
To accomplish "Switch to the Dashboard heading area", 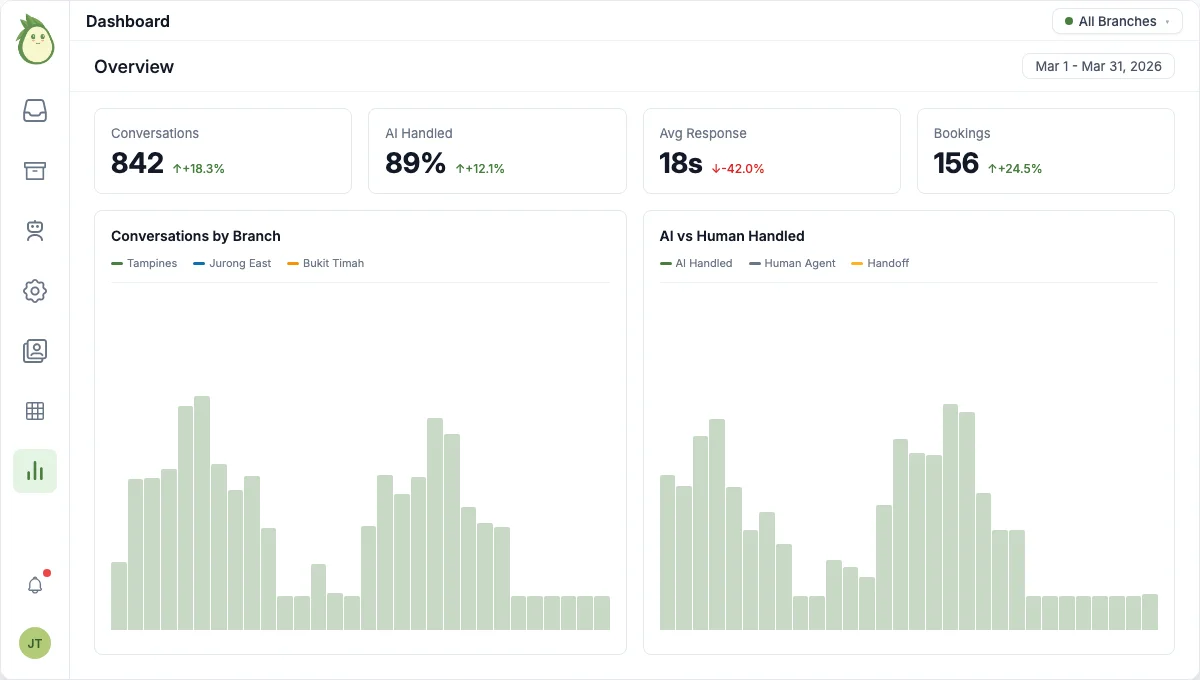I will coord(128,21).
